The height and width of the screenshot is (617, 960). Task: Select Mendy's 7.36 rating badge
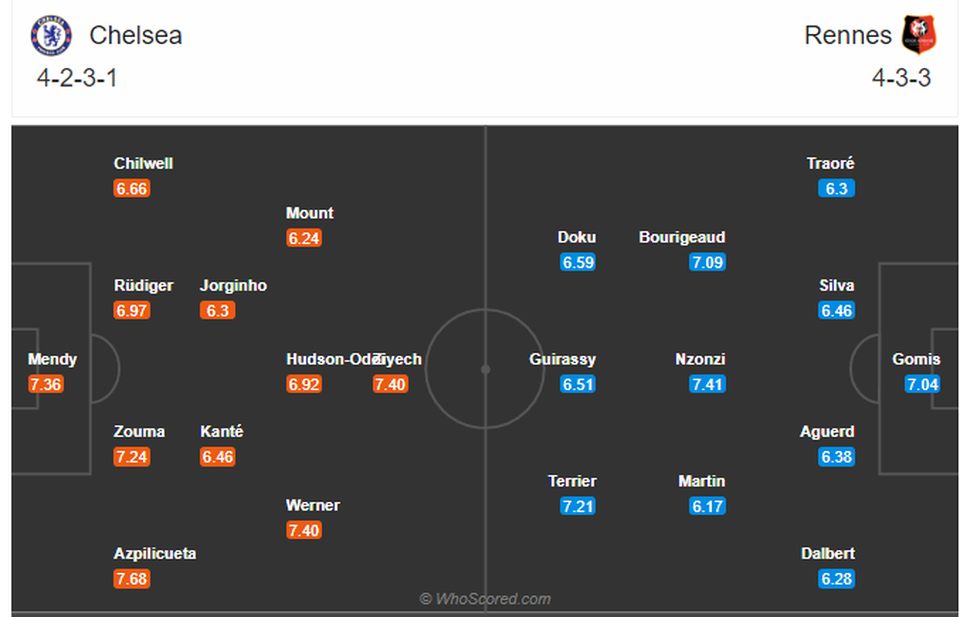[x=46, y=384]
